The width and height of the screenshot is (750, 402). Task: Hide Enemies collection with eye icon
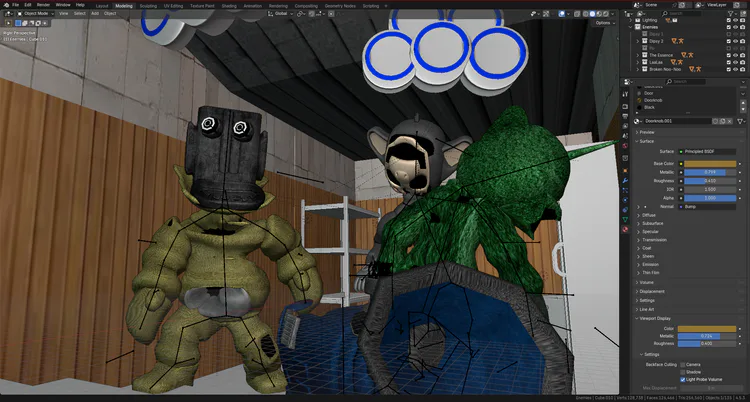pos(735,27)
